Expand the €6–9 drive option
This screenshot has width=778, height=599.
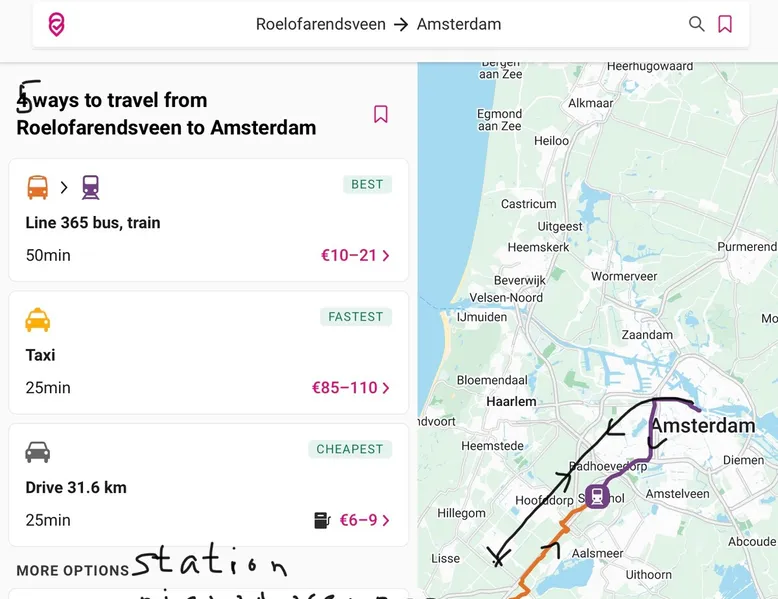(x=364, y=520)
